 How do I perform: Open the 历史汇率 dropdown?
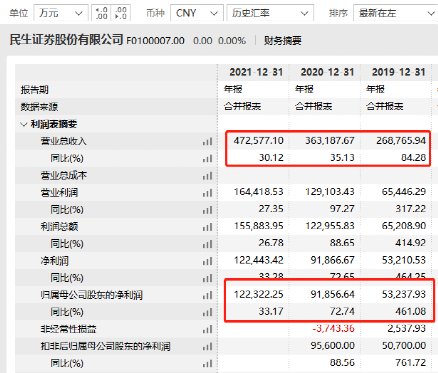[x=270, y=13]
